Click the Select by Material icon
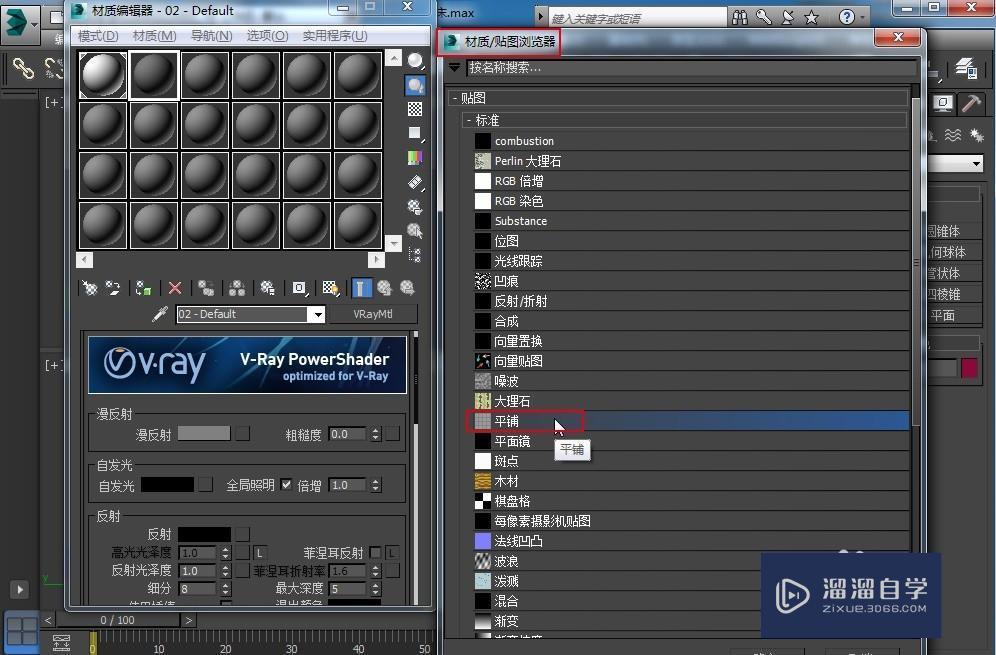The image size is (996, 655). (x=415, y=231)
